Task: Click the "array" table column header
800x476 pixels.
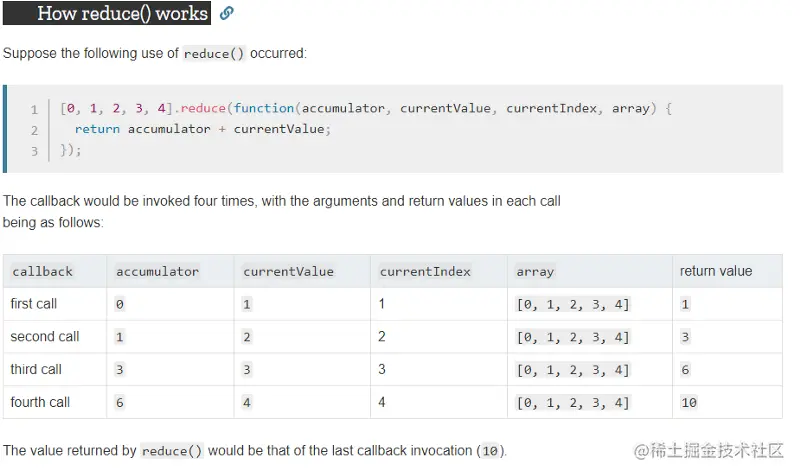Action: pyautogui.click(x=535, y=271)
